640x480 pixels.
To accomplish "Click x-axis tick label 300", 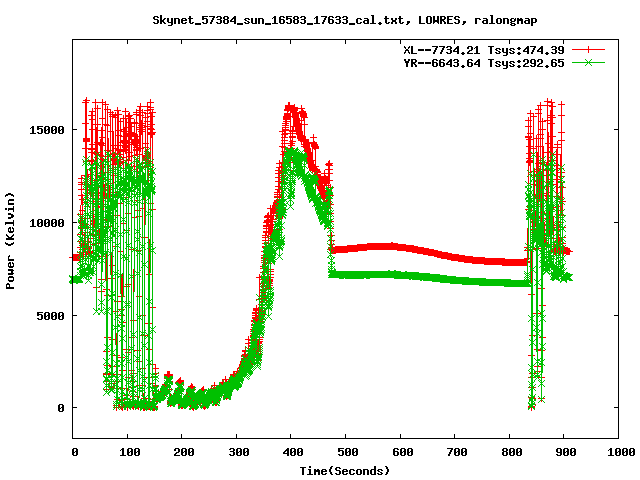I will (239, 452).
